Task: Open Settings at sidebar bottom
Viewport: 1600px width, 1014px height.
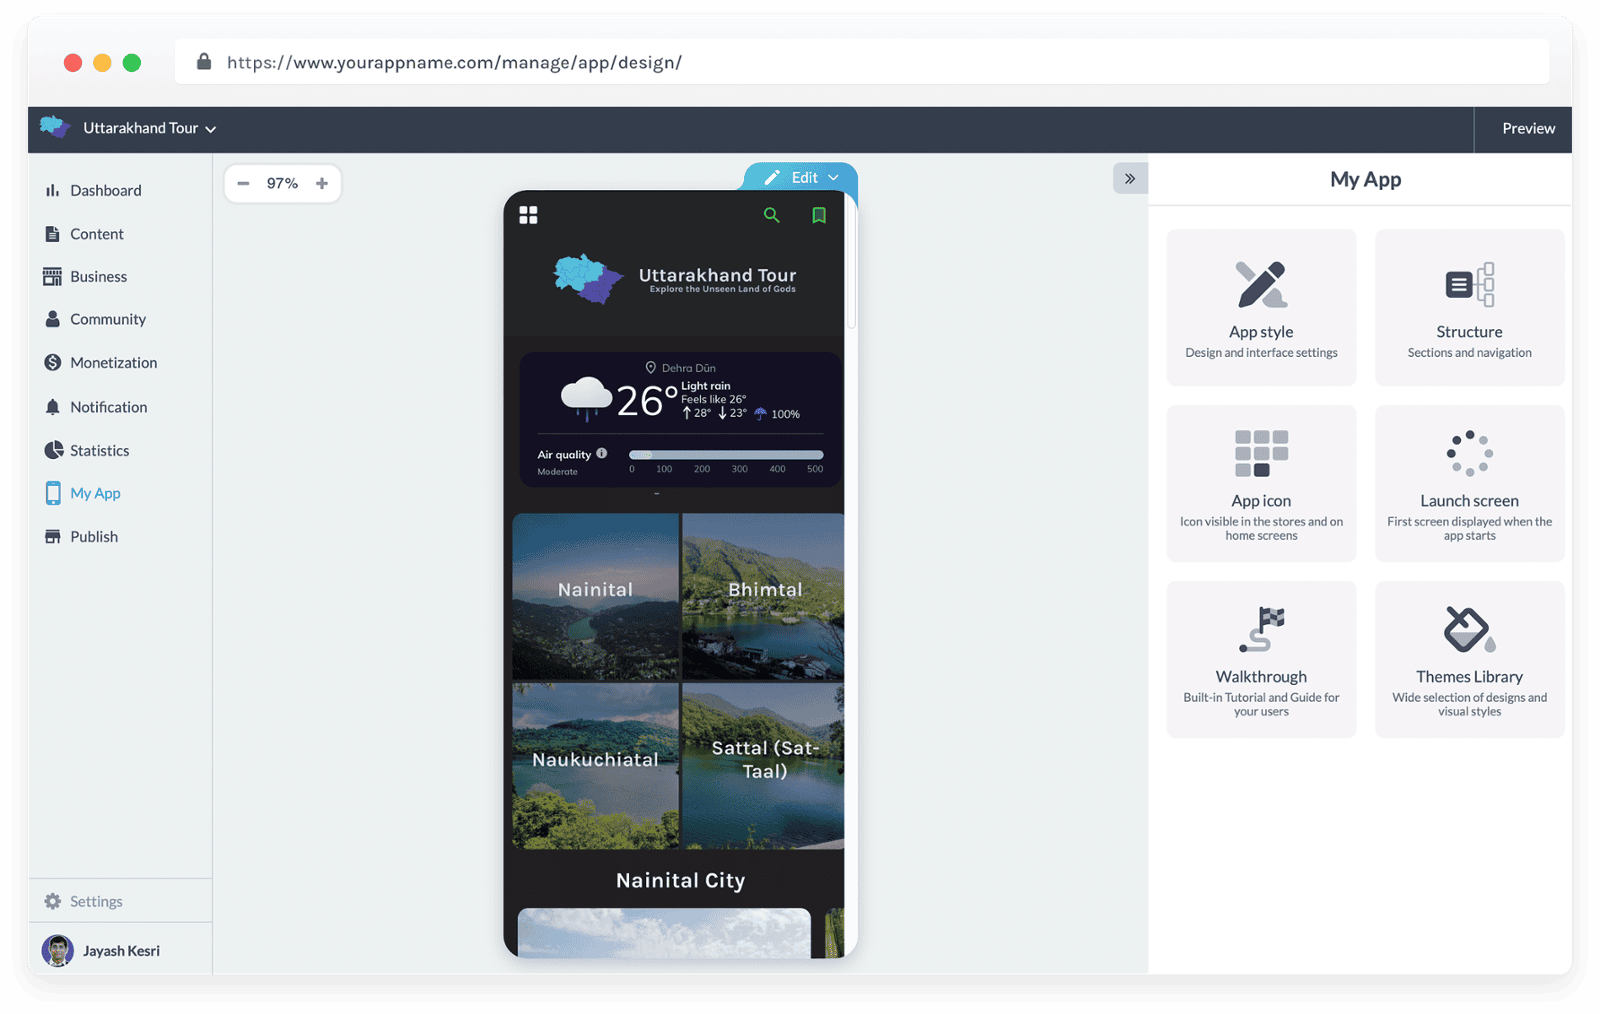Action: [x=96, y=901]
